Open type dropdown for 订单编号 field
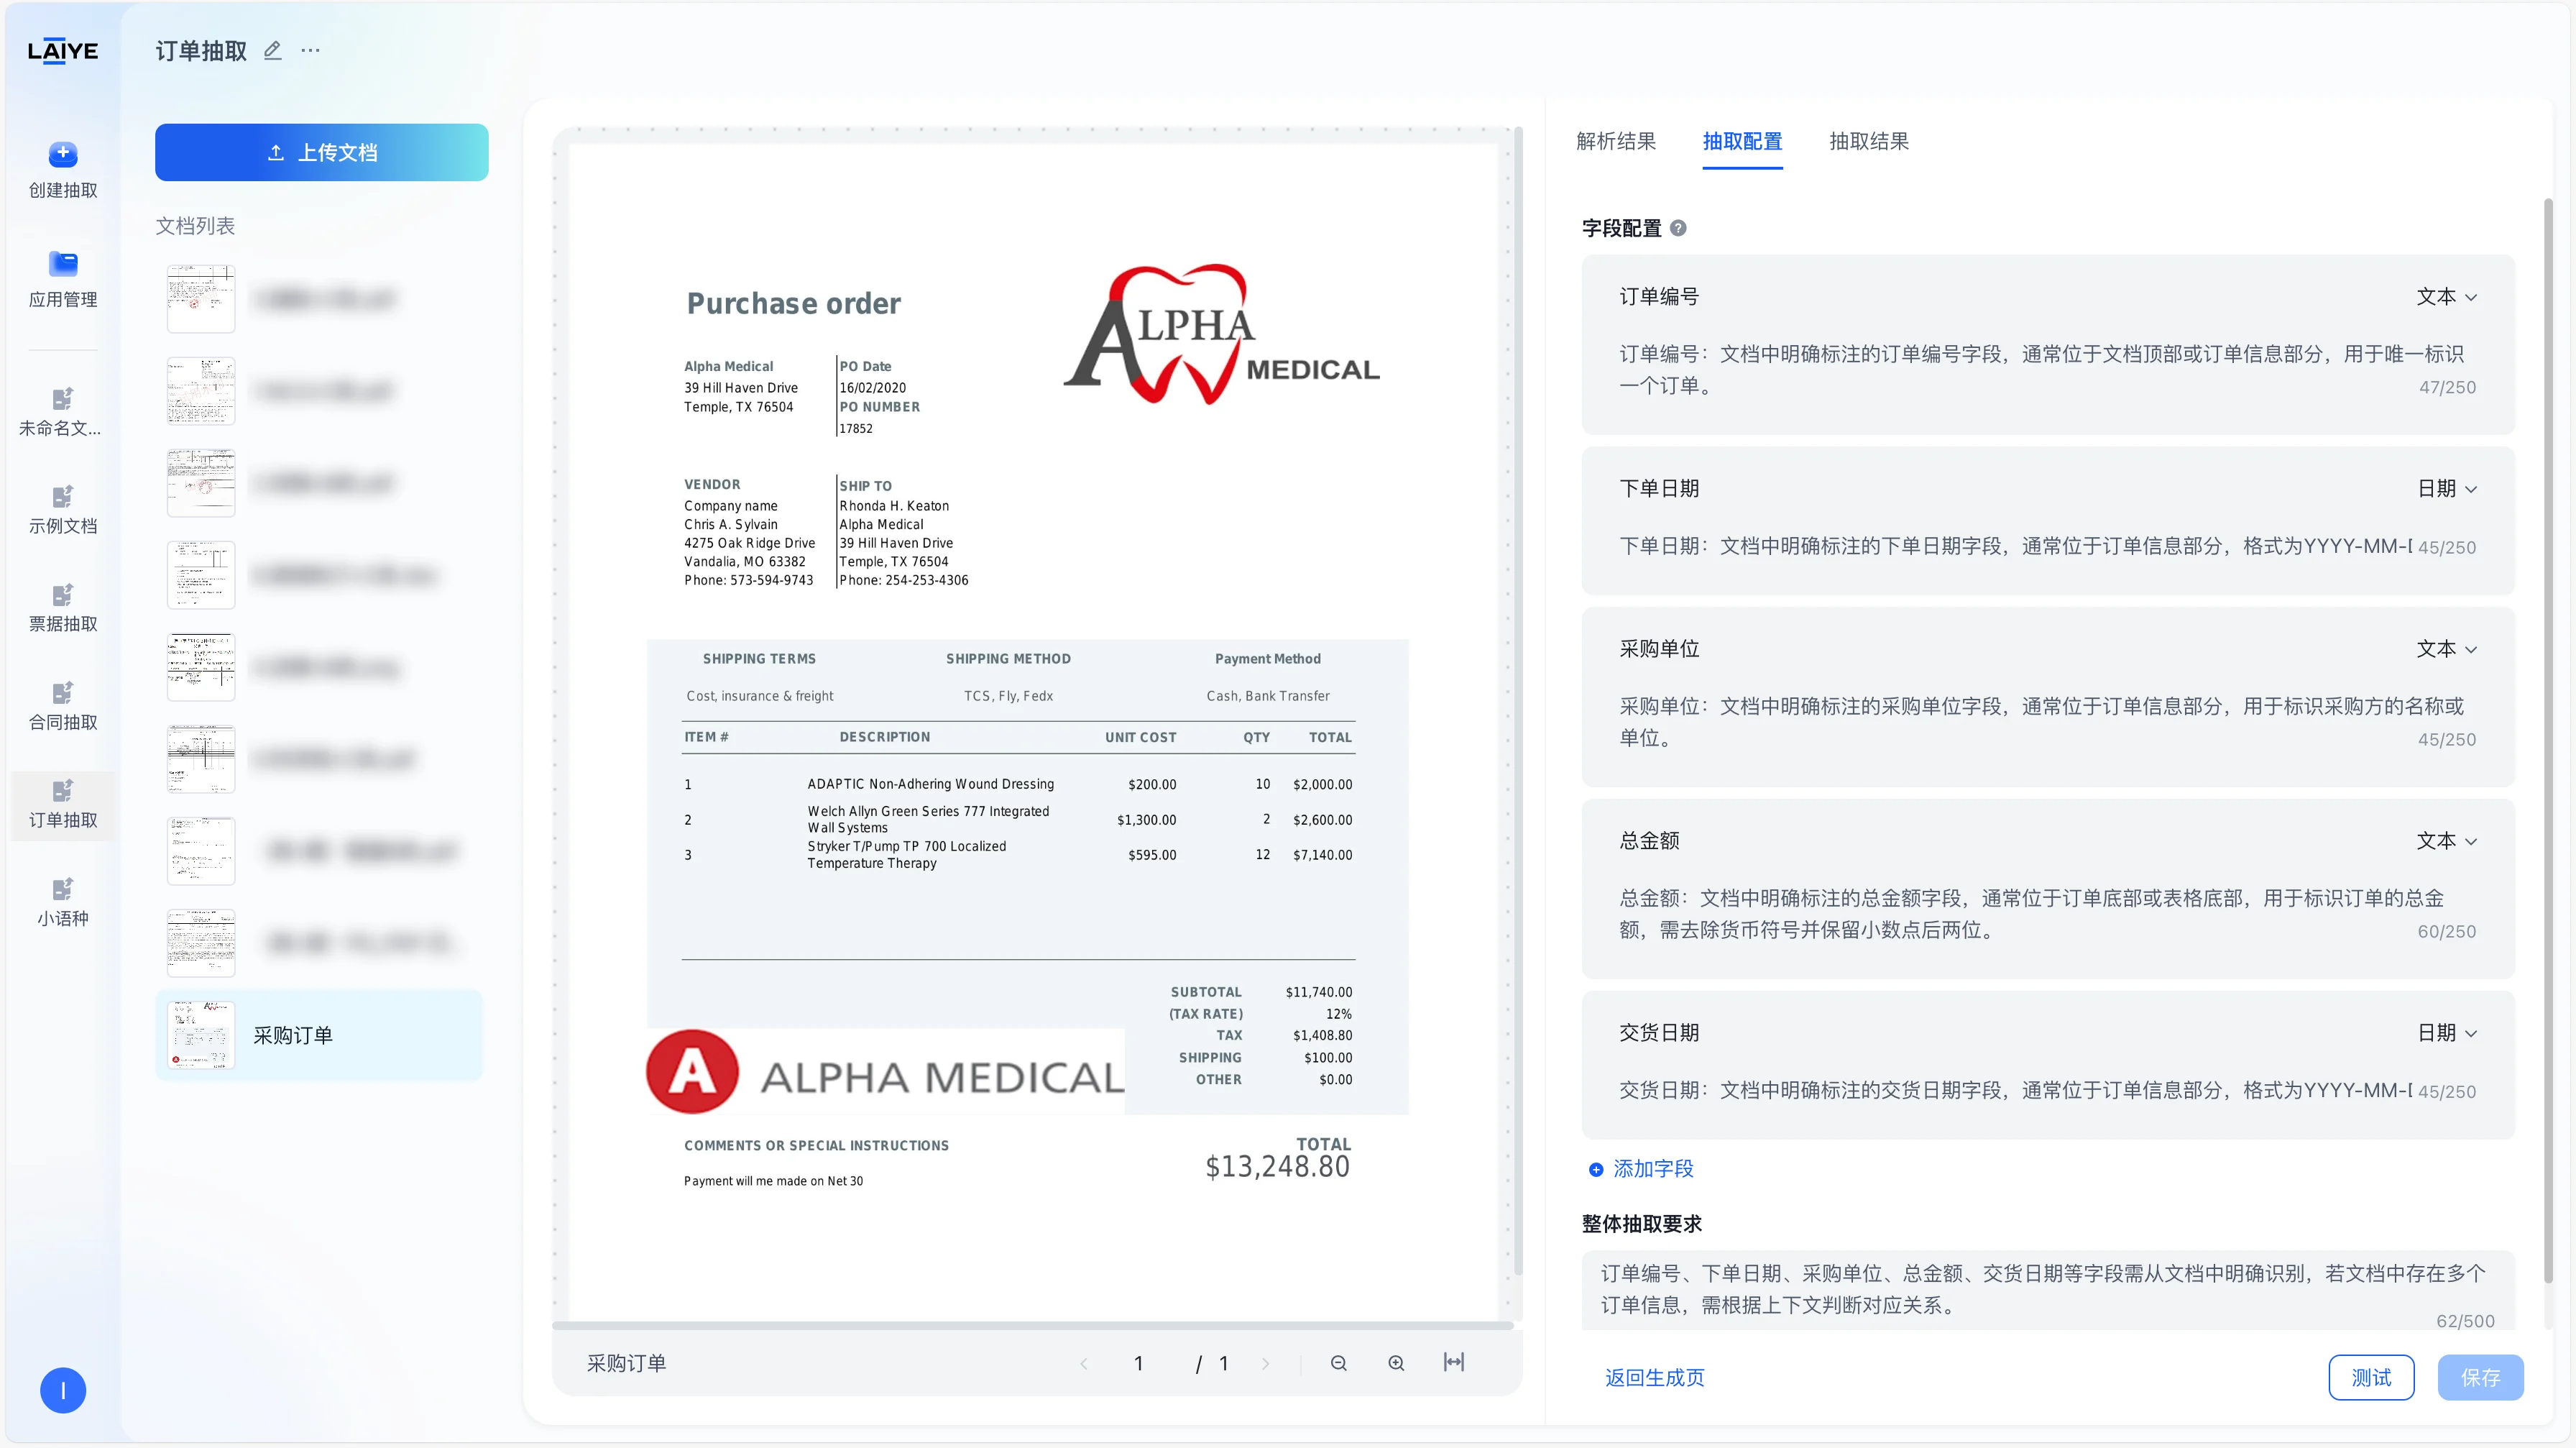Image resolution: width=2576 pixels, height=1448 pixels. coord(2446,297)
